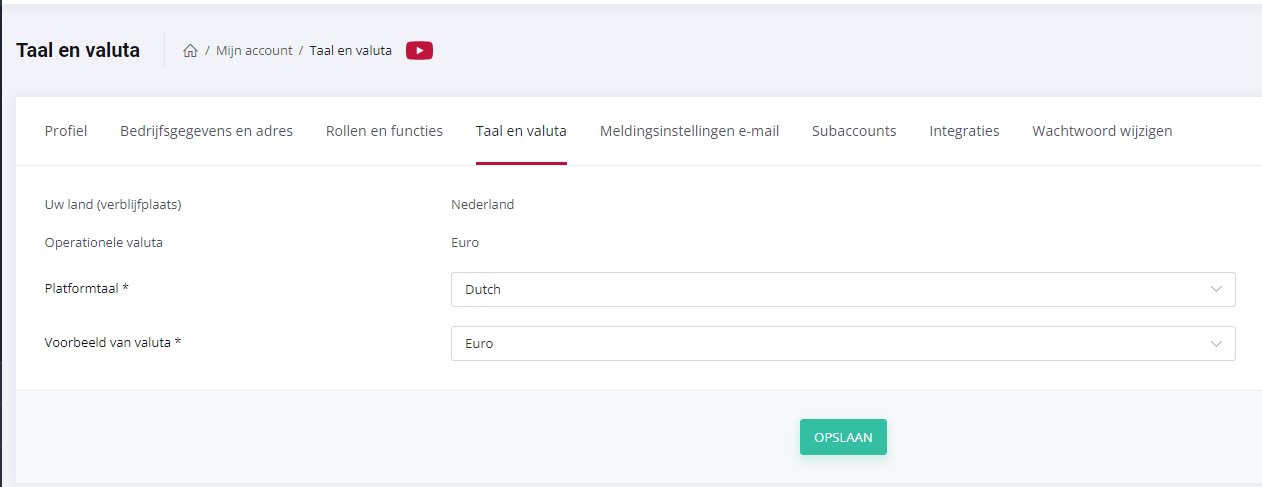Open Voorbeeld van valuta dropdown showing Euro
Viewport: 1262px width, 487px height.
click(x=843, y=343)
